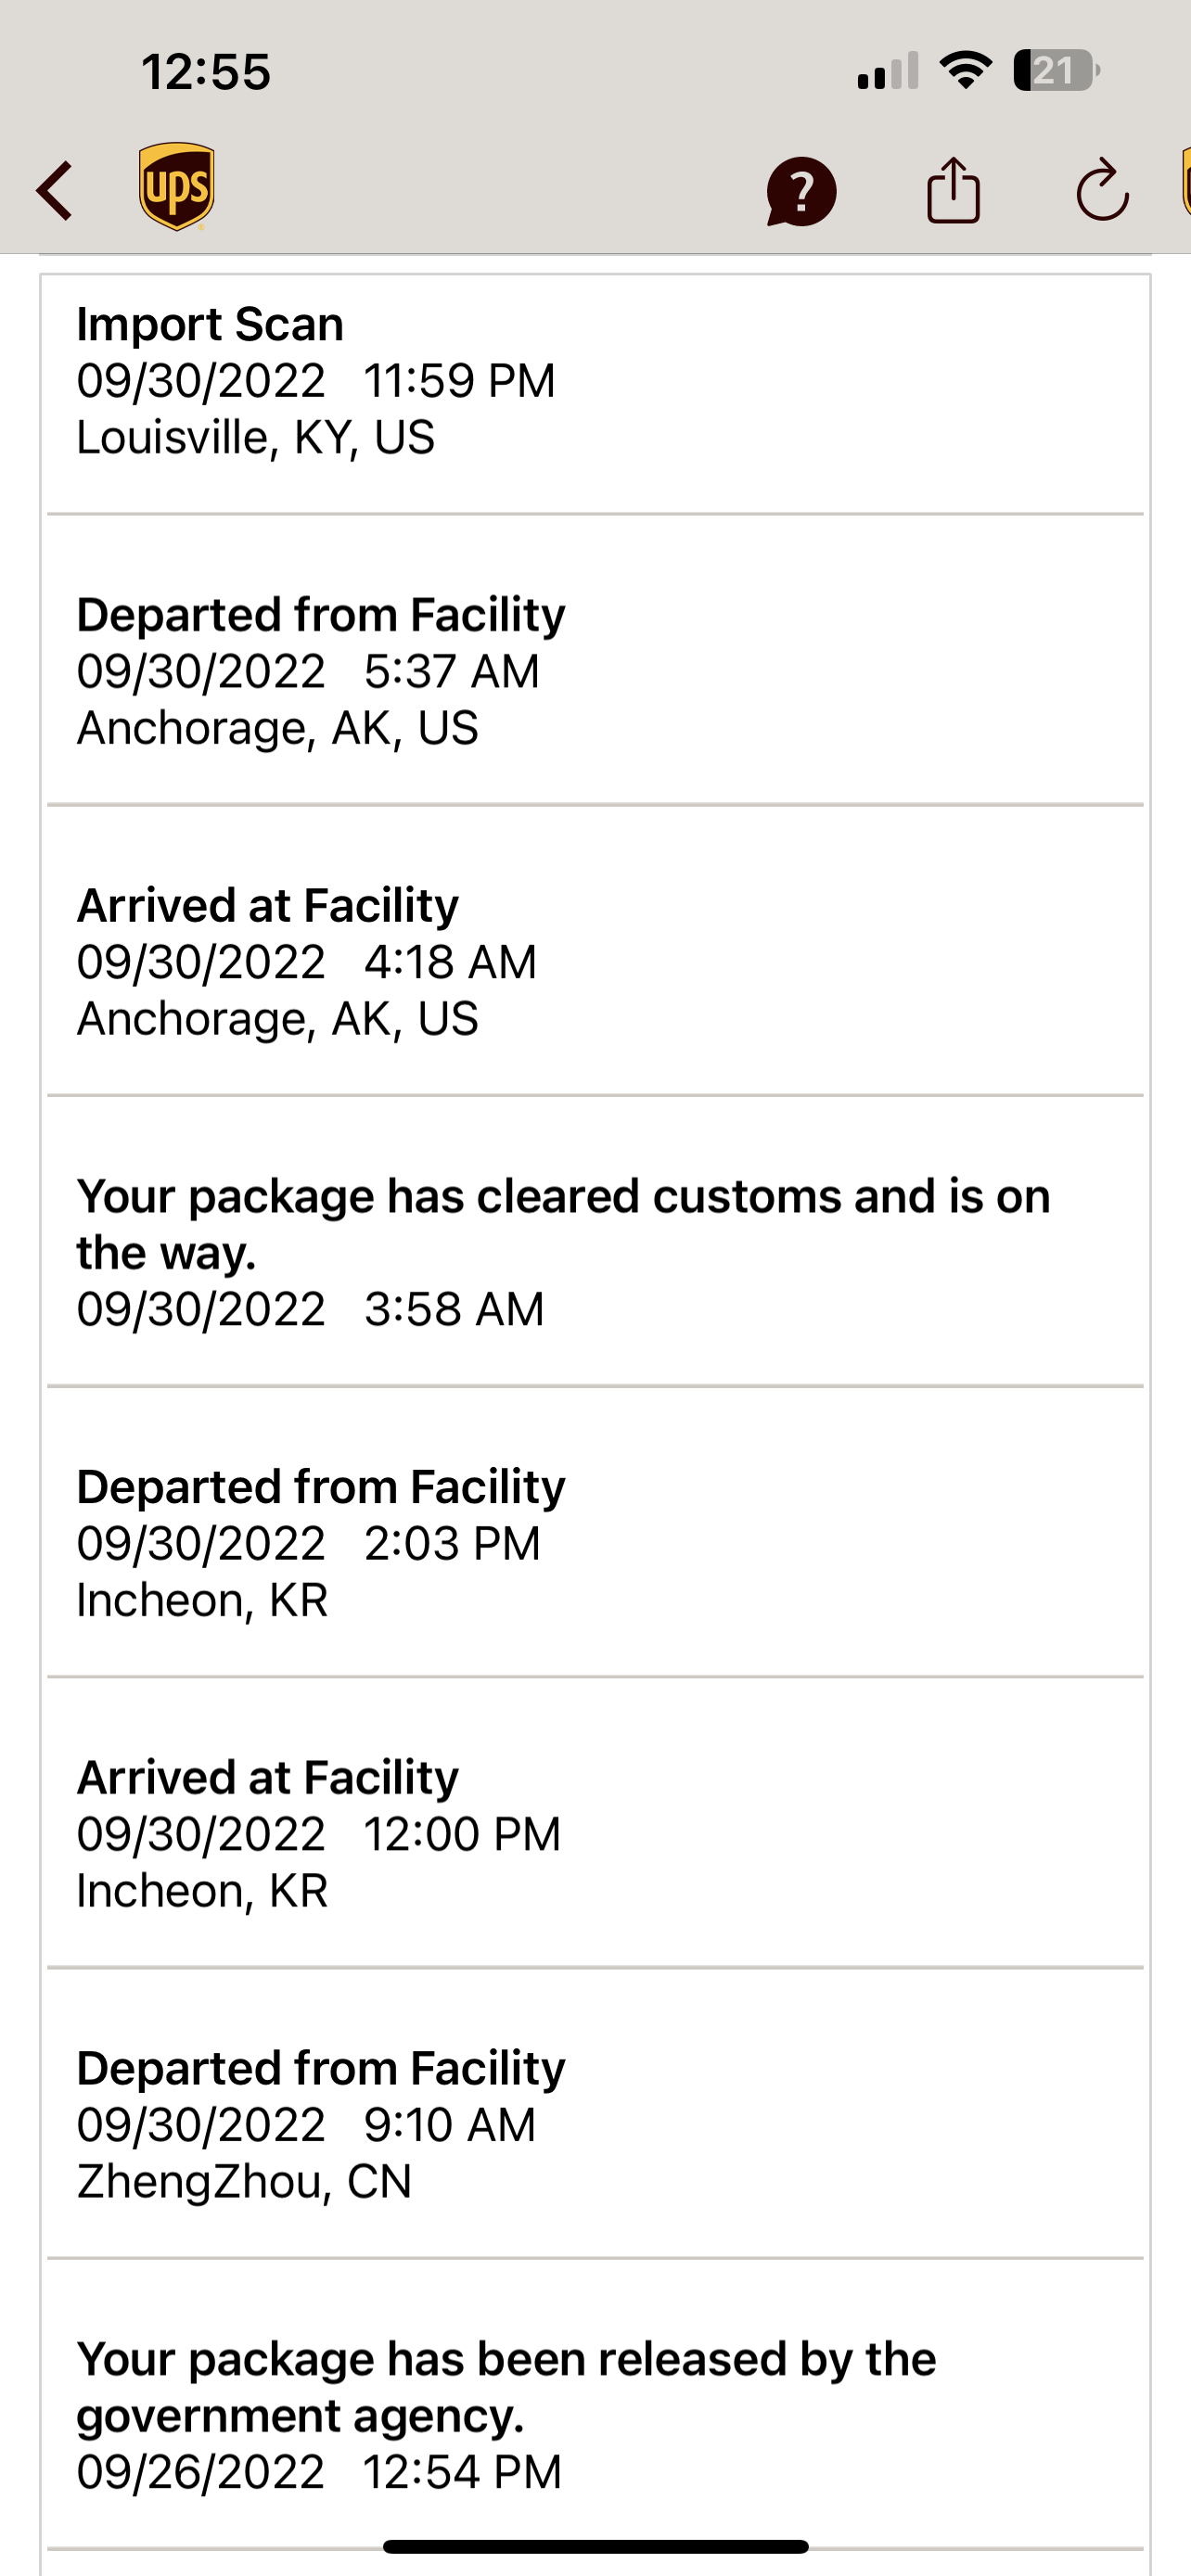Refresh tracking with the reload icon
Image resolution: width=1191 pixels, height=2576 pixels.
1102,189
